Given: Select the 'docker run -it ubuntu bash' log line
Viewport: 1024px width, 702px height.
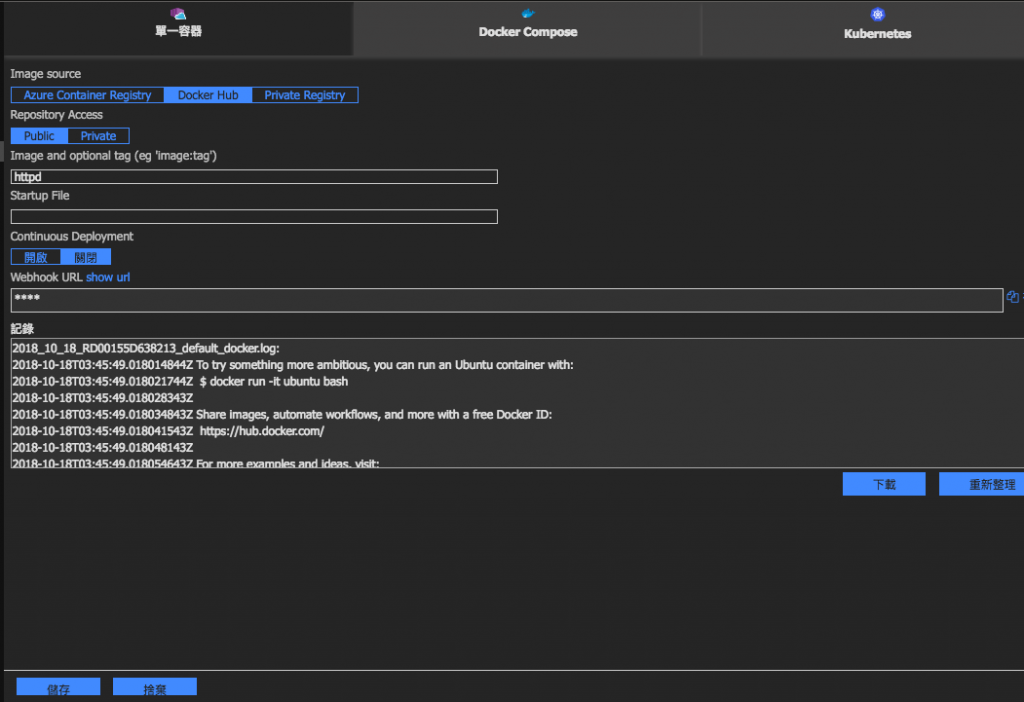Looking at the screenshot, I should coord(180,381).
